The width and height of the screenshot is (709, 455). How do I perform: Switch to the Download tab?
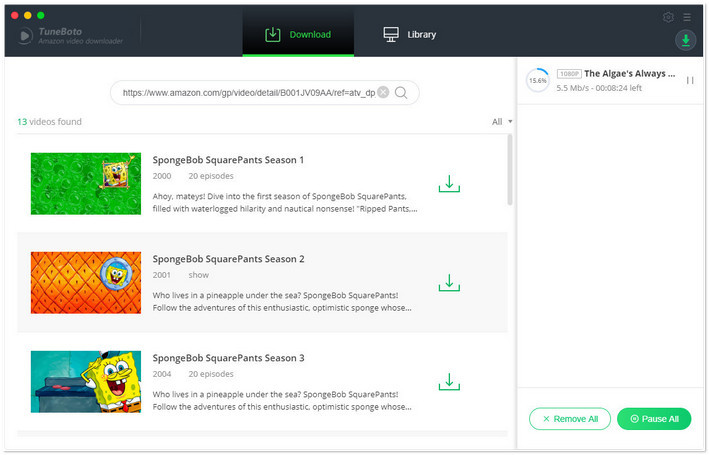pyautogui.click(x=298, y=34)
